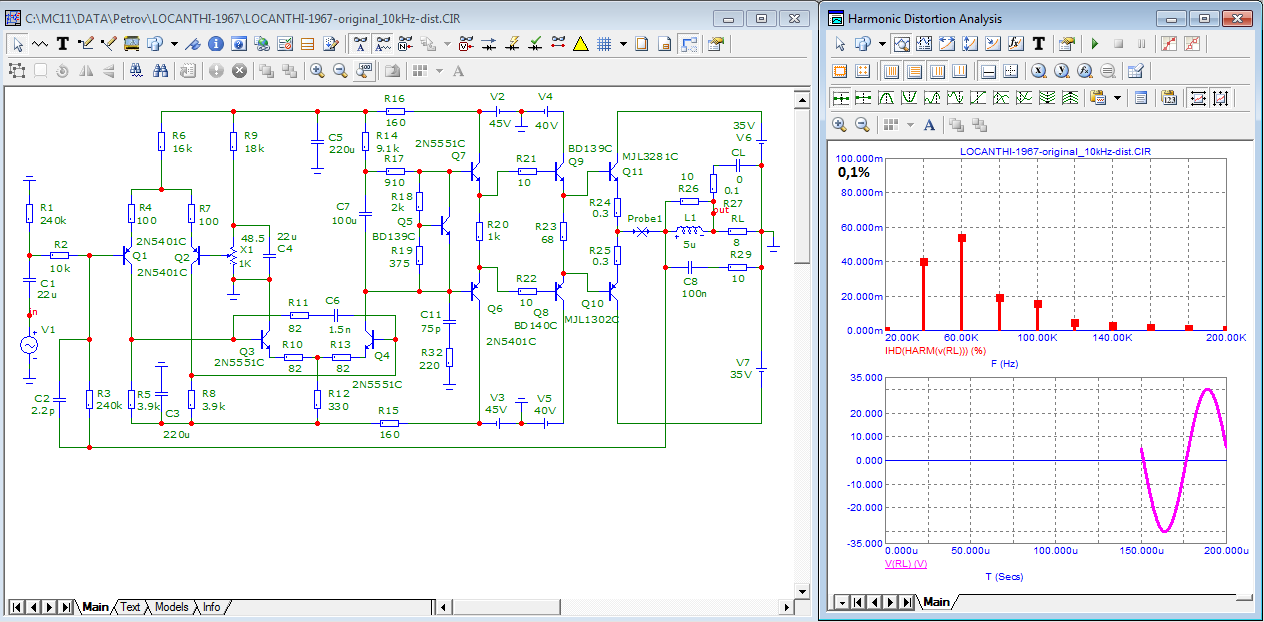
Task: Open the Info tab at bottom
Action: pos(212,607)
